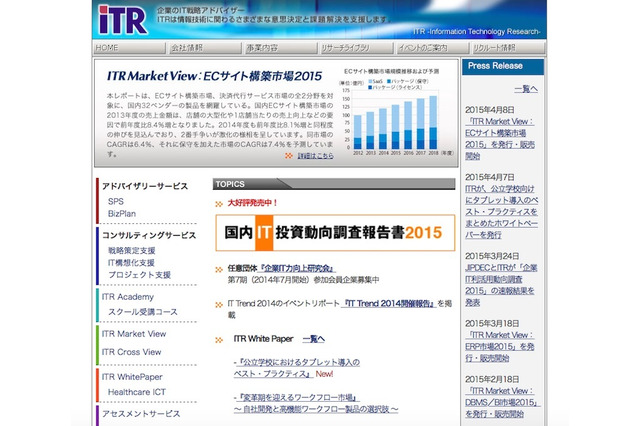Open ITR Academy in the sidebar
Screen dimensions: 640x426
pos(128,297)
